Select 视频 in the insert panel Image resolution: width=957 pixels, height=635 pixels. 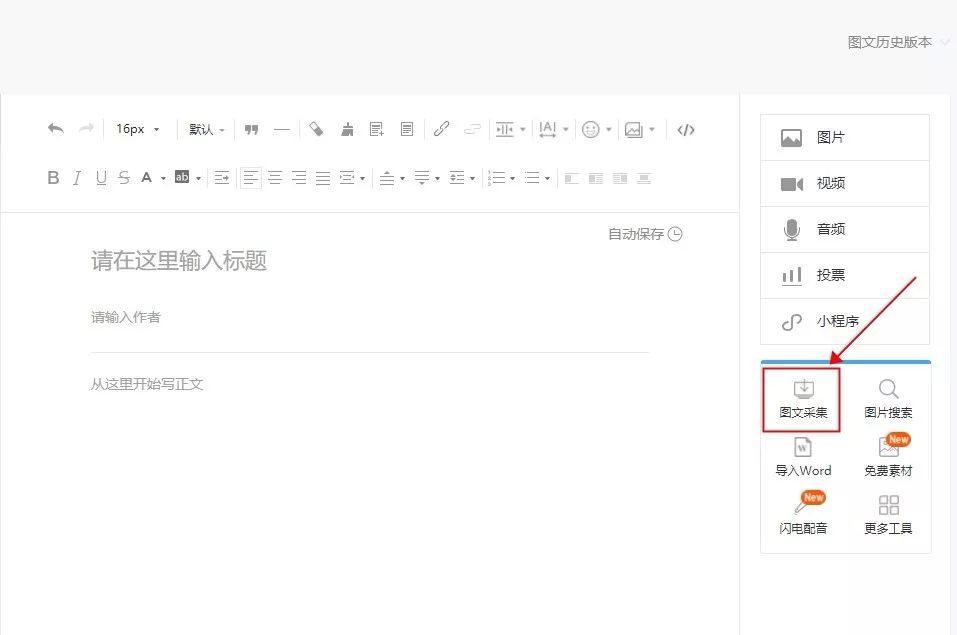(x=844, y=184)
